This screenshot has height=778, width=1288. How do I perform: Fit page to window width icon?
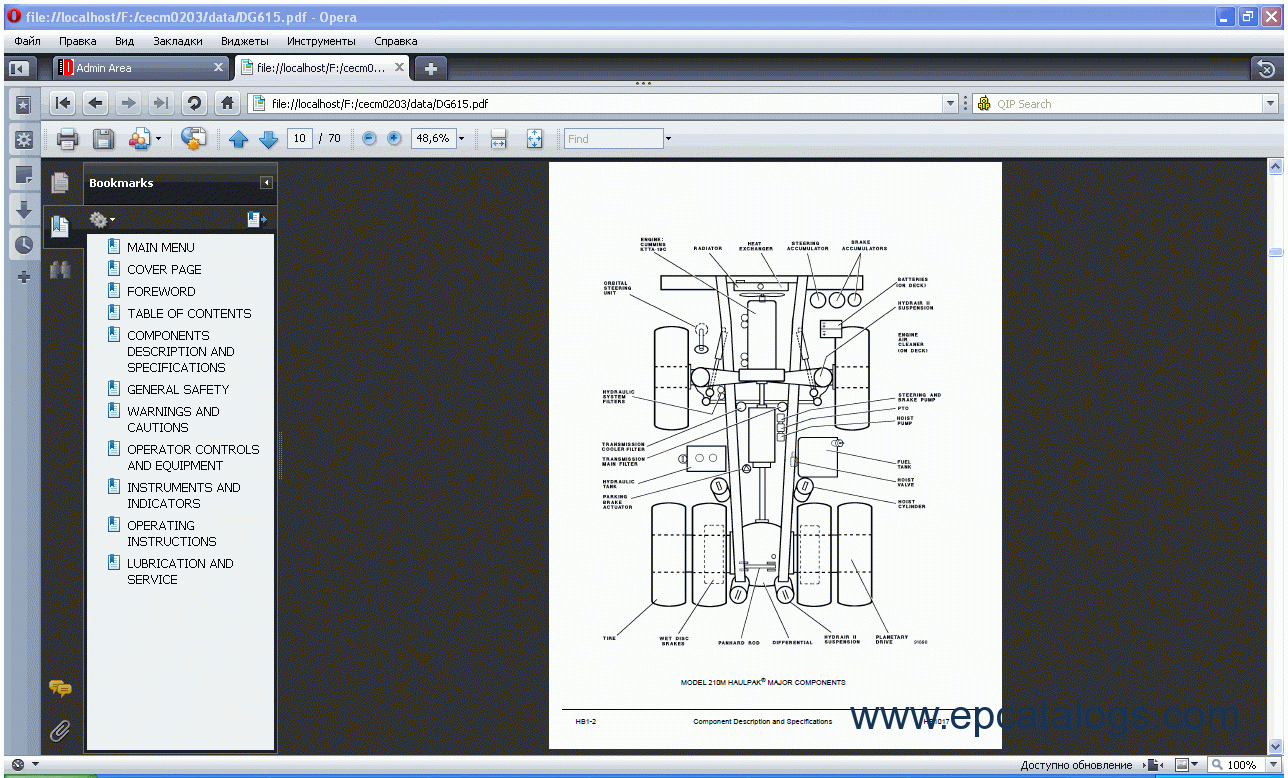coord(498,139)
